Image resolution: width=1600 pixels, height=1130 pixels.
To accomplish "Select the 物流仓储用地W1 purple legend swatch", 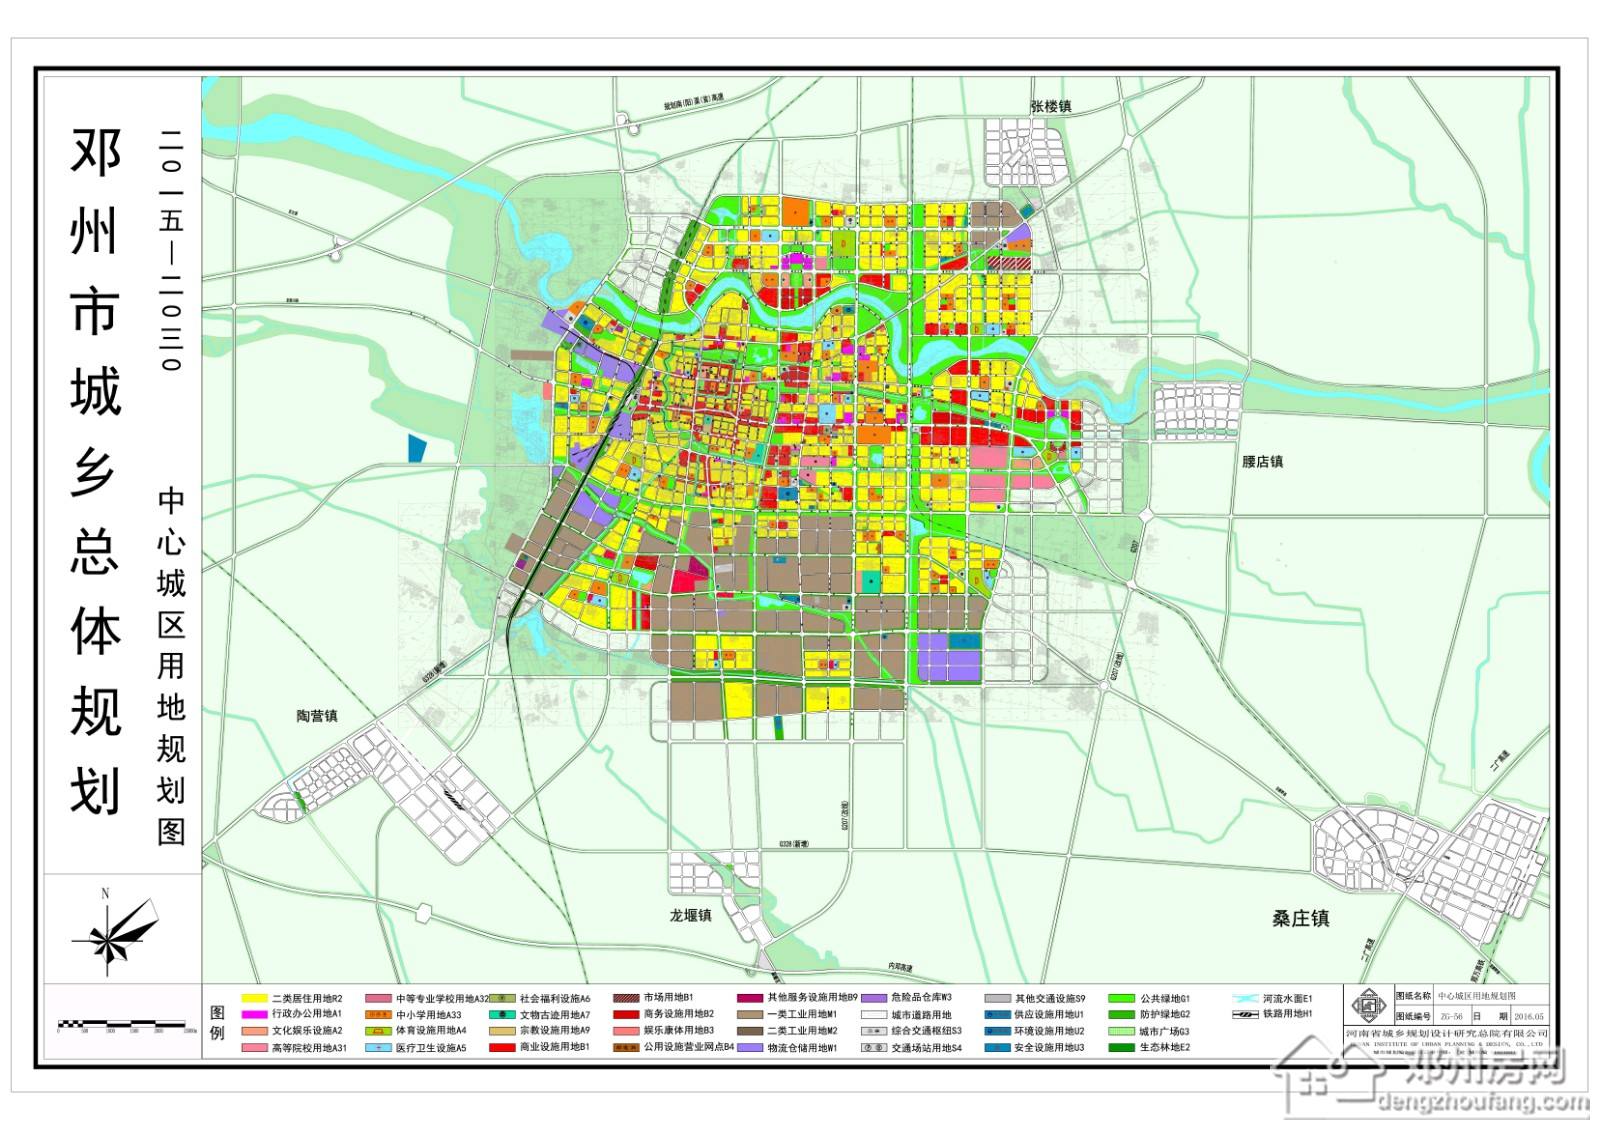I will pyautogui.click(x=750, y=1048).
